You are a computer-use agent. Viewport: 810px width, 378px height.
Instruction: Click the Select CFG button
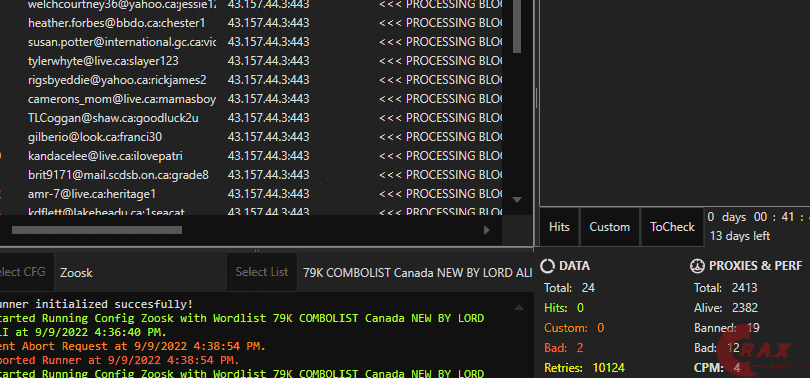click(x=26, y=272)
